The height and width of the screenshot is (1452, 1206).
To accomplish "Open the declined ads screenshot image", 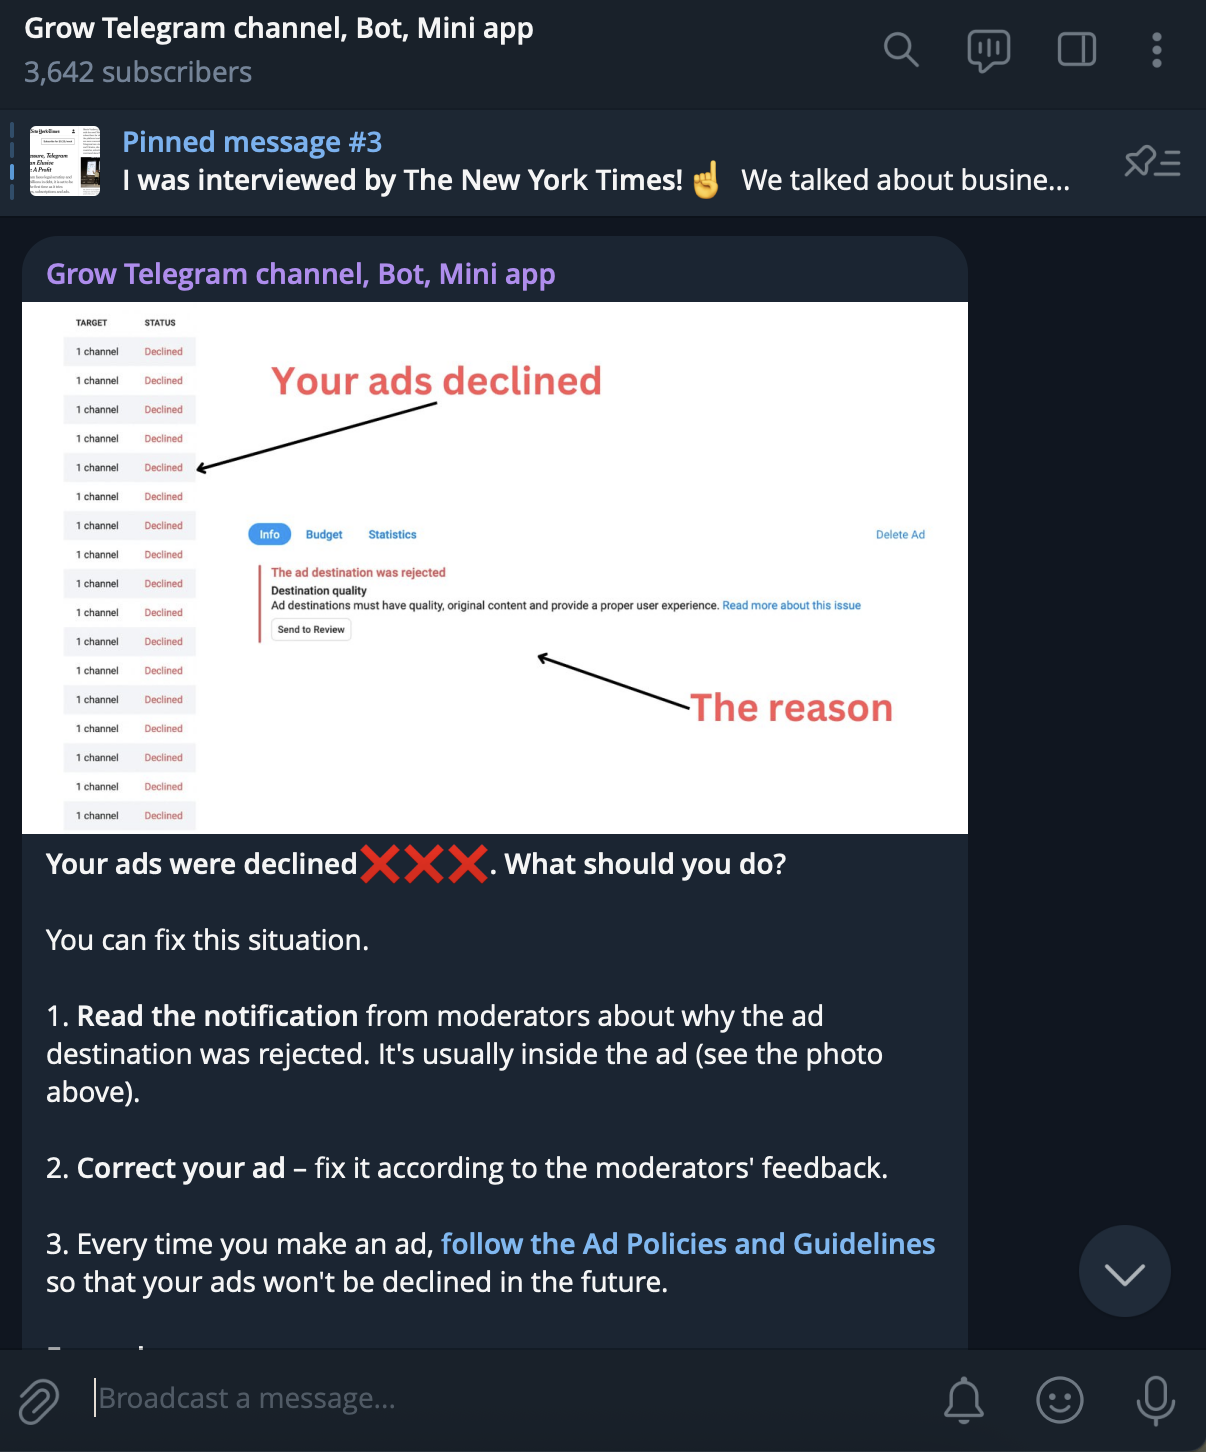I will (494, 567).
